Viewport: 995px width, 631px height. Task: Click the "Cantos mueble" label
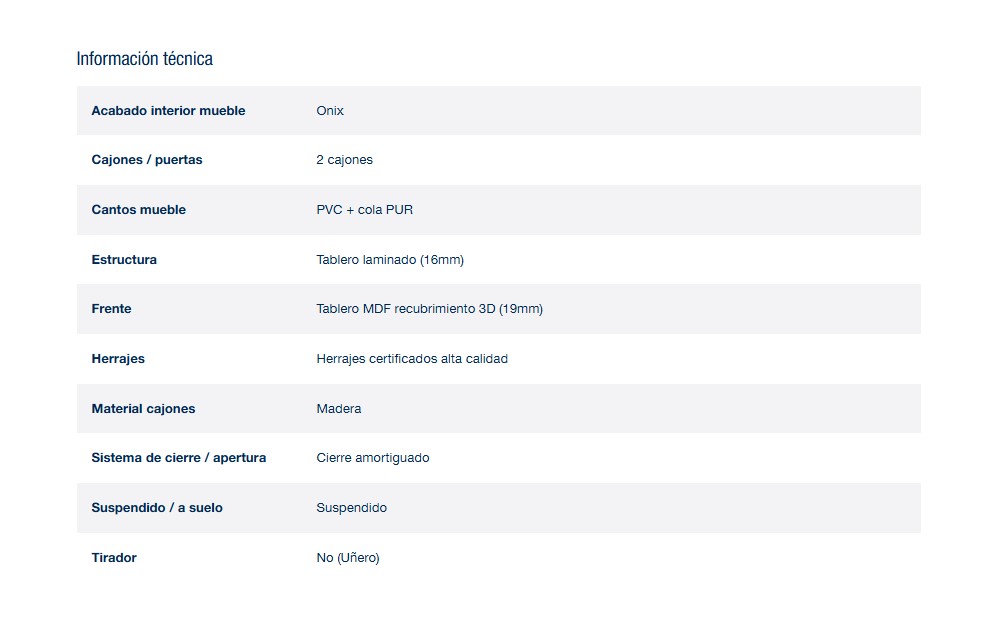coord(138,210)
